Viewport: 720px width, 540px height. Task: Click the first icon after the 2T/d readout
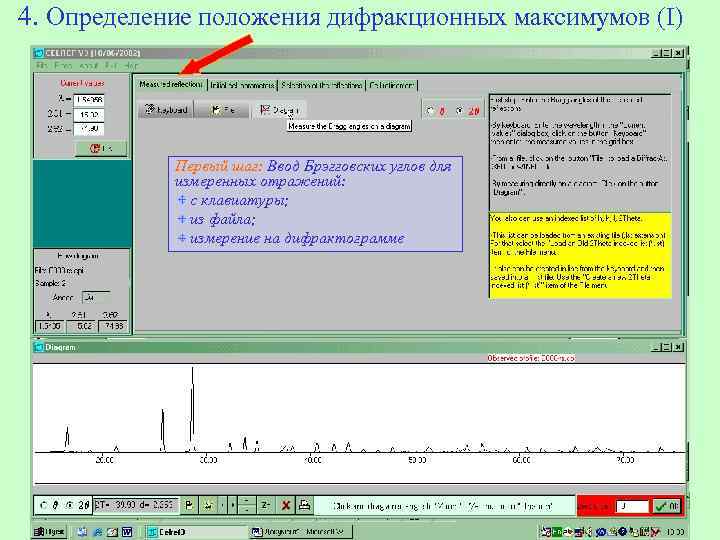[x=189, y=505]
